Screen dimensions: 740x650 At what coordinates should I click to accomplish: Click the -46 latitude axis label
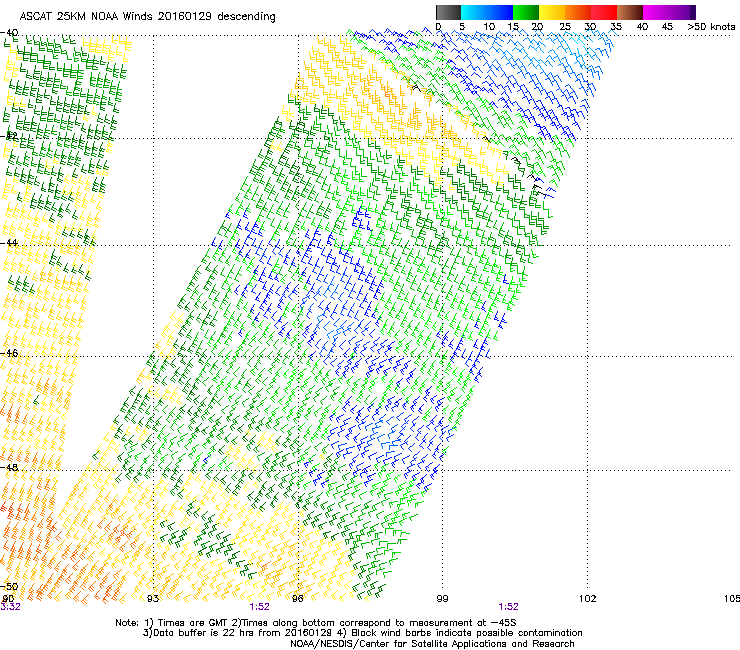(x=9, y=353)
